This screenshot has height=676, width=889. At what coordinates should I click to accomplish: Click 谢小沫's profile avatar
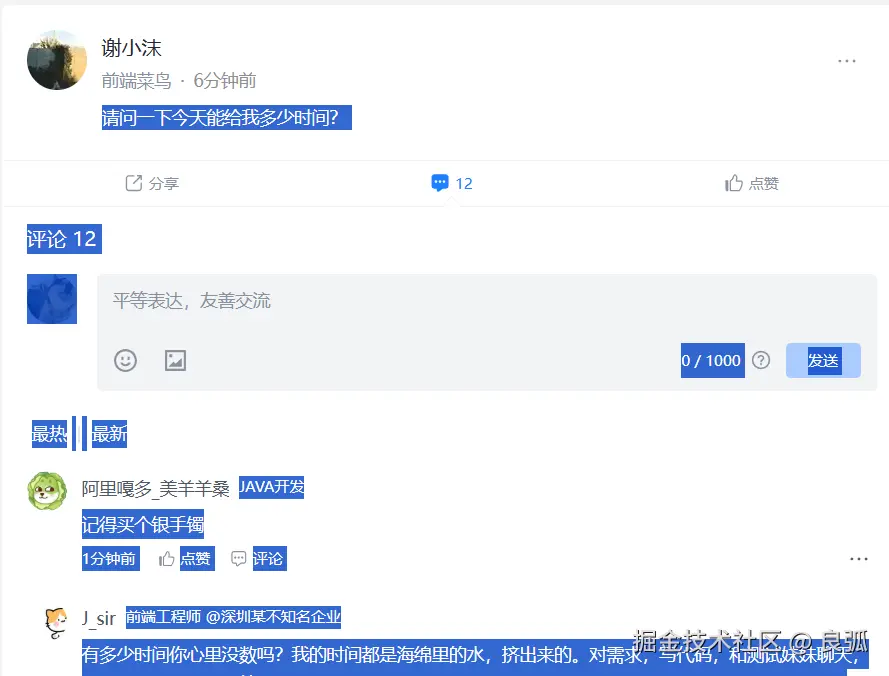click(x=56, y=60)
